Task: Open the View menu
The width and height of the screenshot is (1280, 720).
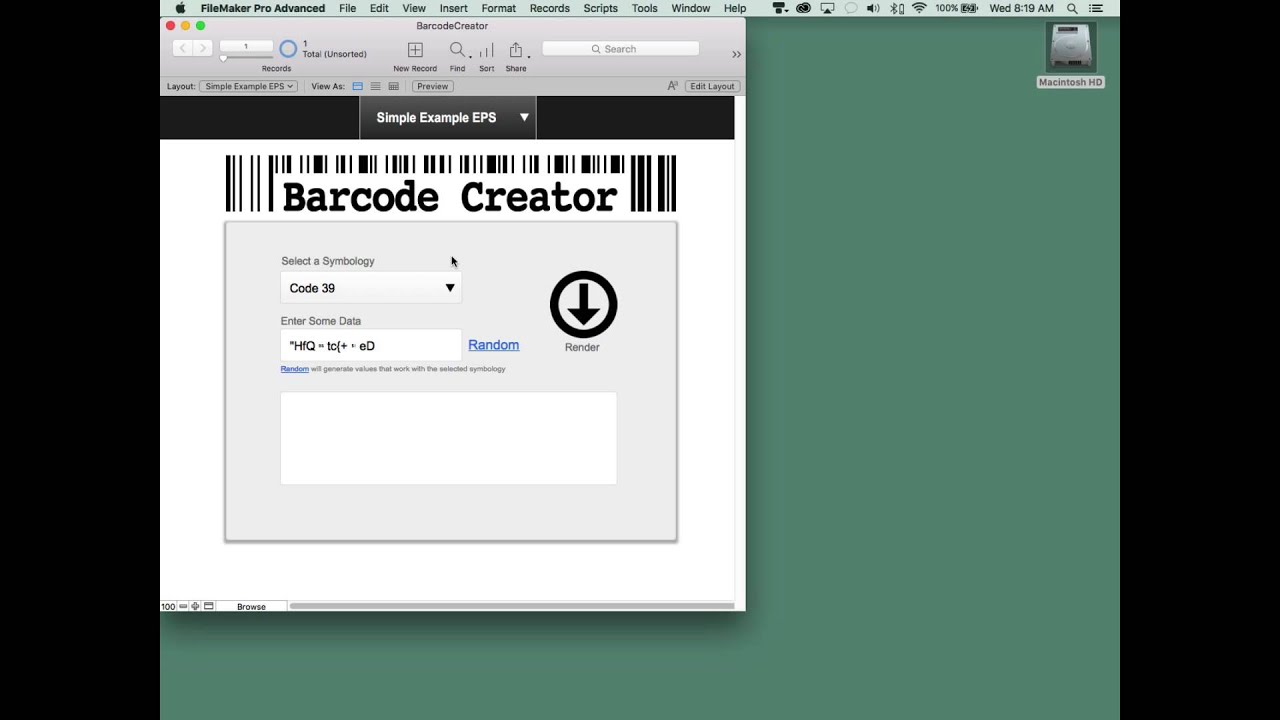Action: (414, 8)
